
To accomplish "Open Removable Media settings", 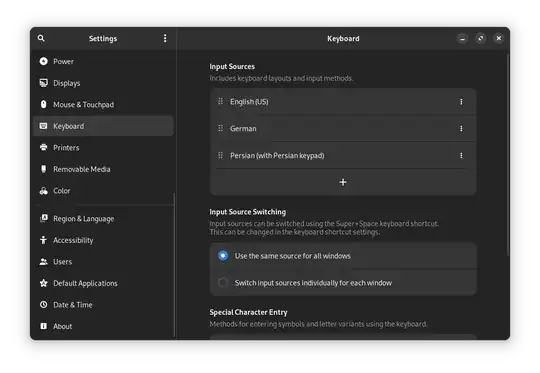I will (103, 169).
